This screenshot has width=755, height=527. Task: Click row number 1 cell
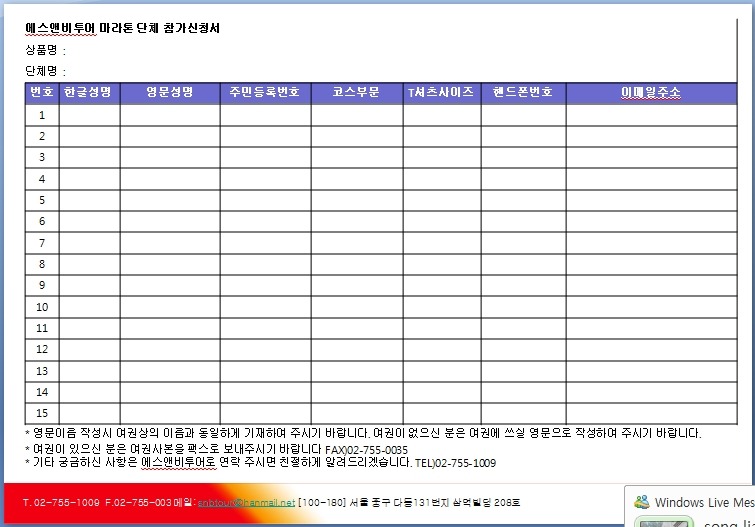[x=42, y=115]
